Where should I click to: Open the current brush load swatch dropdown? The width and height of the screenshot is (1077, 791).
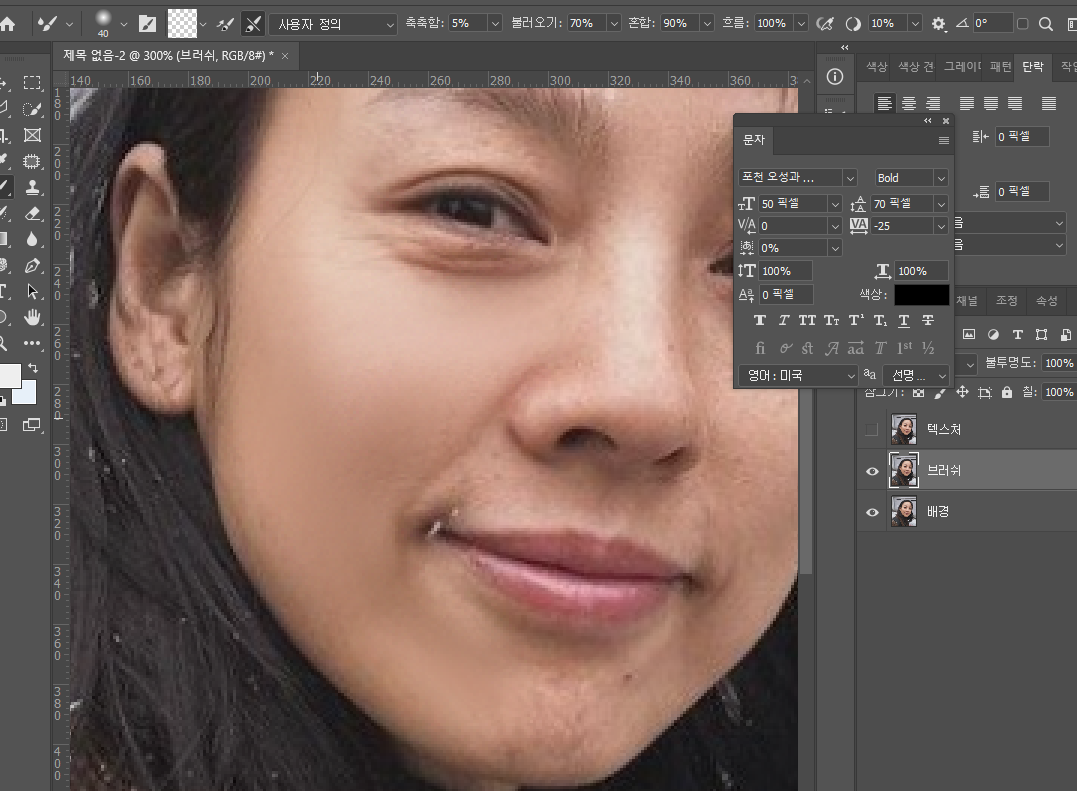point(203,25)
